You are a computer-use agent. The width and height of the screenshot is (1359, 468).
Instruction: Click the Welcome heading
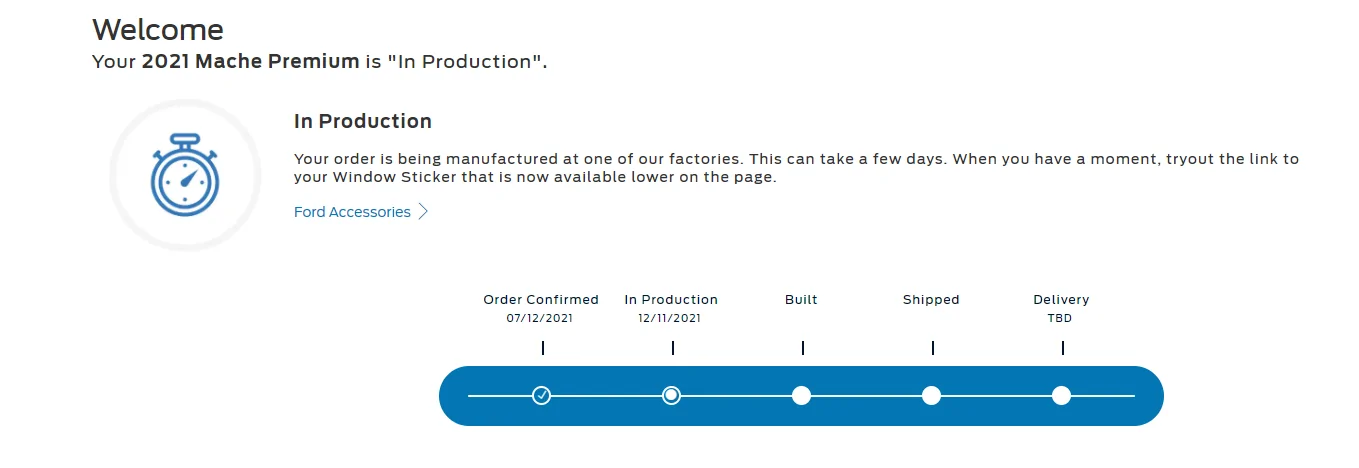158,29
